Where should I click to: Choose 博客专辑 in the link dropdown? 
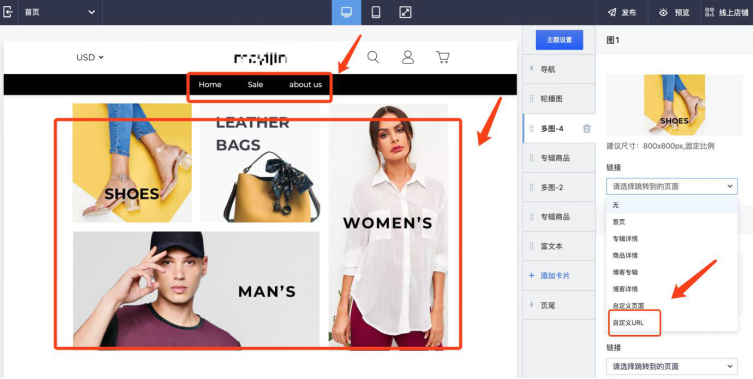tap(671, 272)
